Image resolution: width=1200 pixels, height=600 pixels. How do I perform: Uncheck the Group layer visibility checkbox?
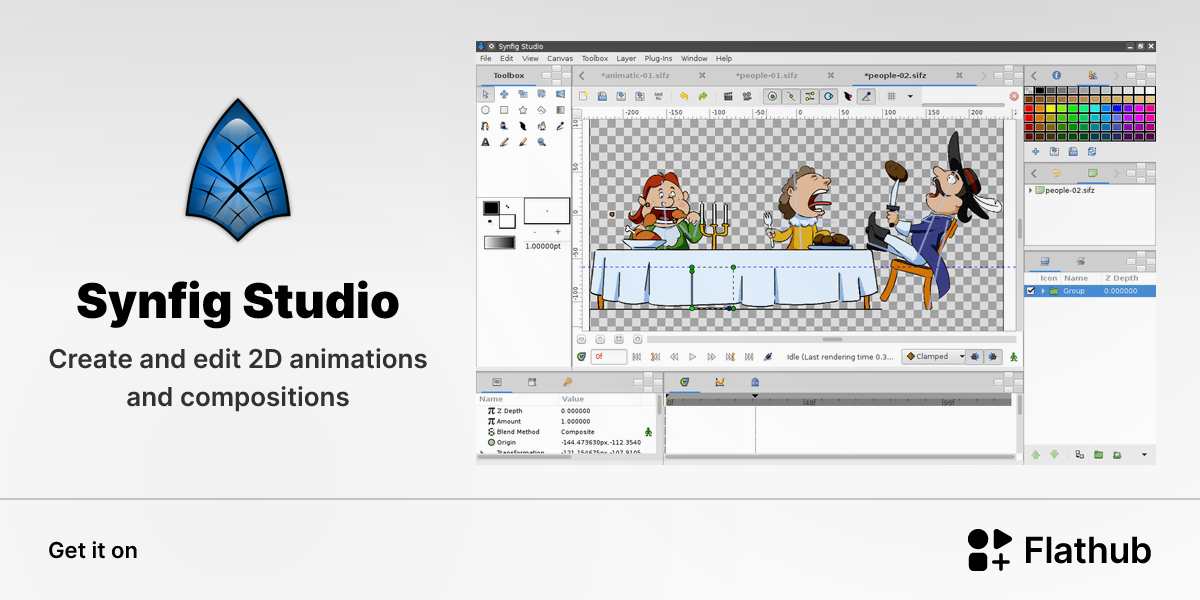pyautogui.click(x=1032, y=291)
